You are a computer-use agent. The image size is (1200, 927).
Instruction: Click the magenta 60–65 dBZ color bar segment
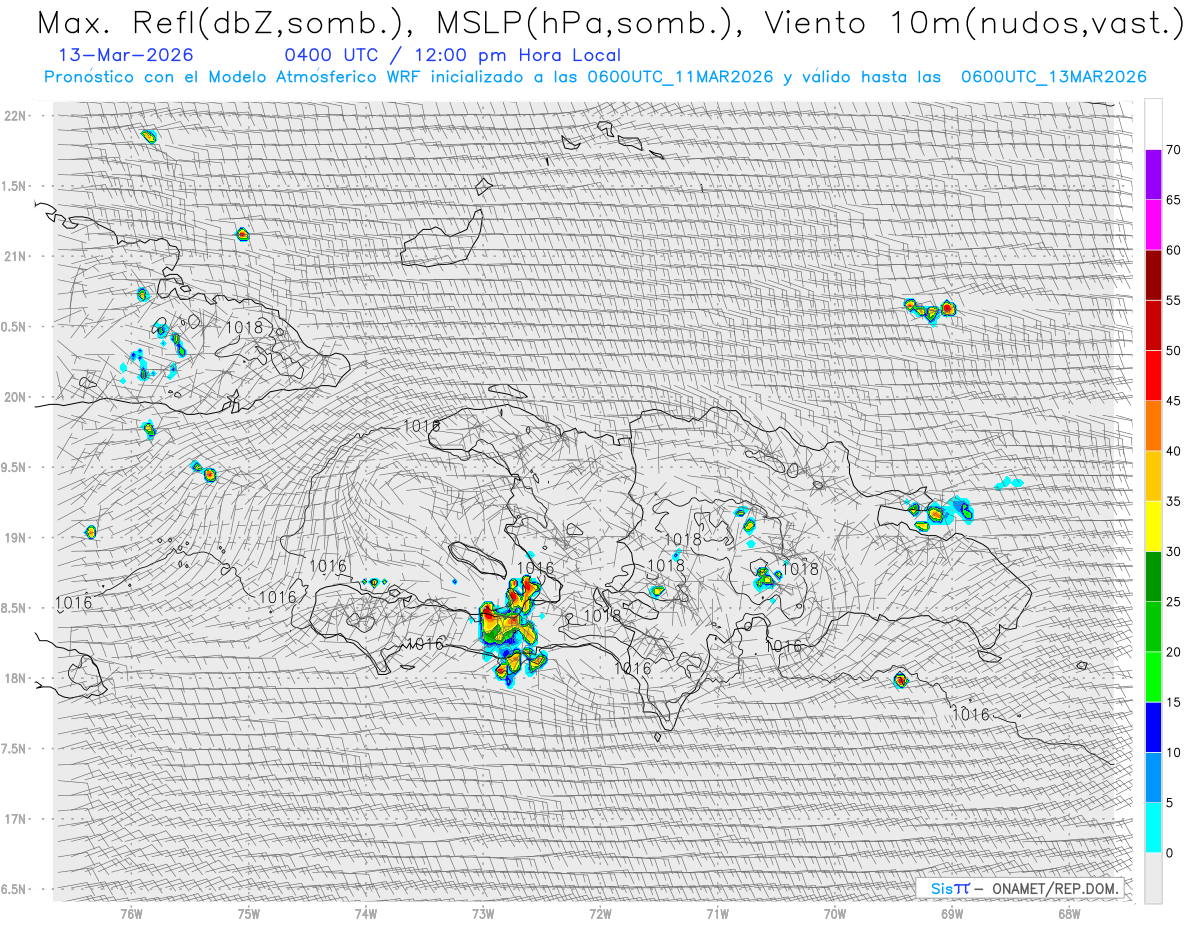(x=1153, y=225)
